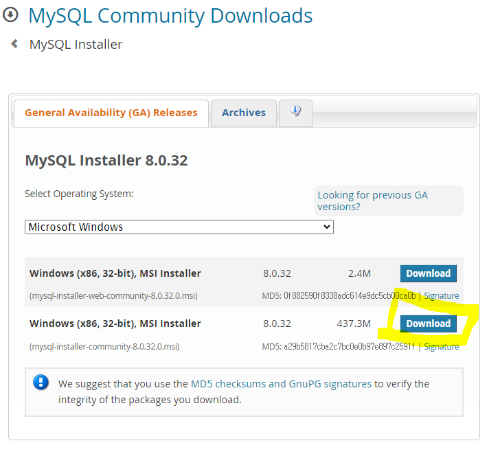Click MD5 hash of 437.3M installer
This screenshot has width=500, height=460.
pos(349,347)
